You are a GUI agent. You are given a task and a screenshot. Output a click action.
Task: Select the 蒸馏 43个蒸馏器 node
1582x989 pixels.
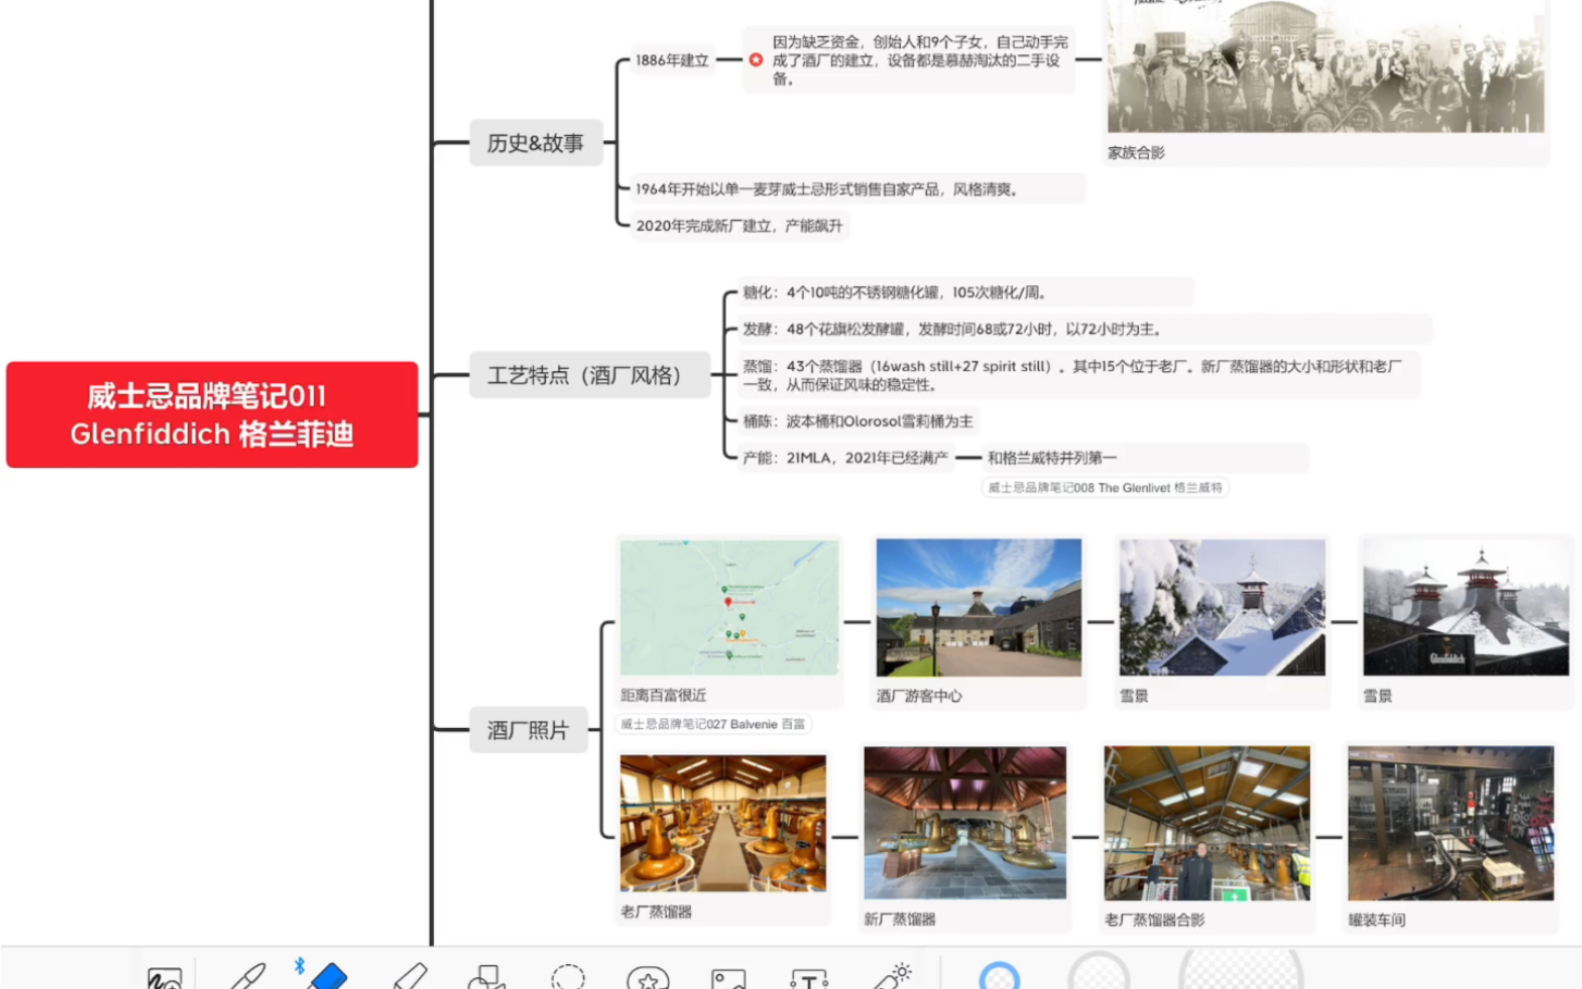pos(1078,375)
